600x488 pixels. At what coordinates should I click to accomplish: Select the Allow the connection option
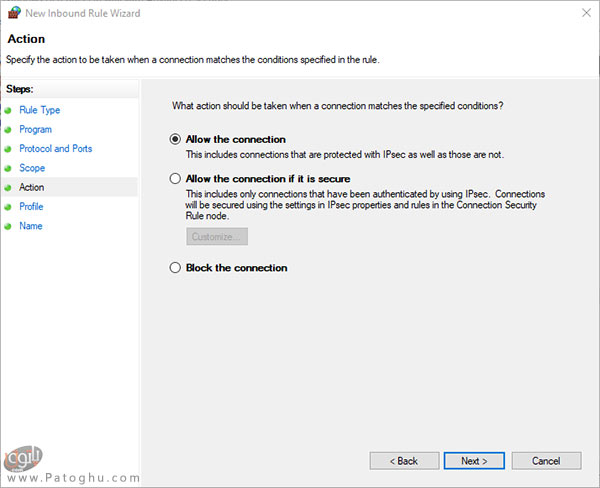[176, 140]
